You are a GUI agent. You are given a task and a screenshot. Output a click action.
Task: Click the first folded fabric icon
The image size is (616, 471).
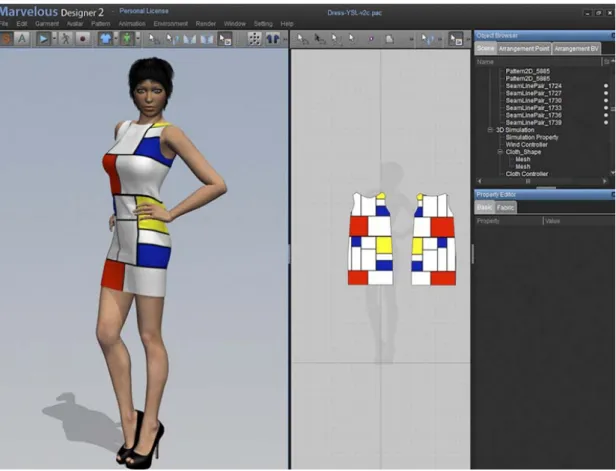[190, 39]
